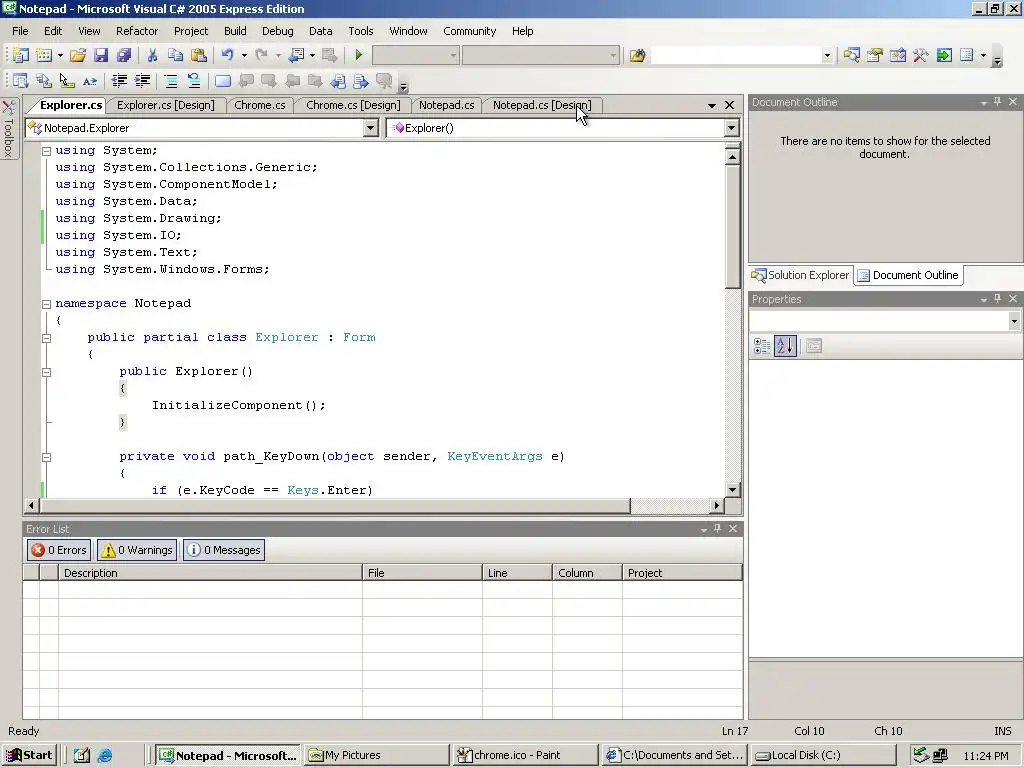Open the Community menu
The image size is (1024, 768).
click(x=470, y=31)
